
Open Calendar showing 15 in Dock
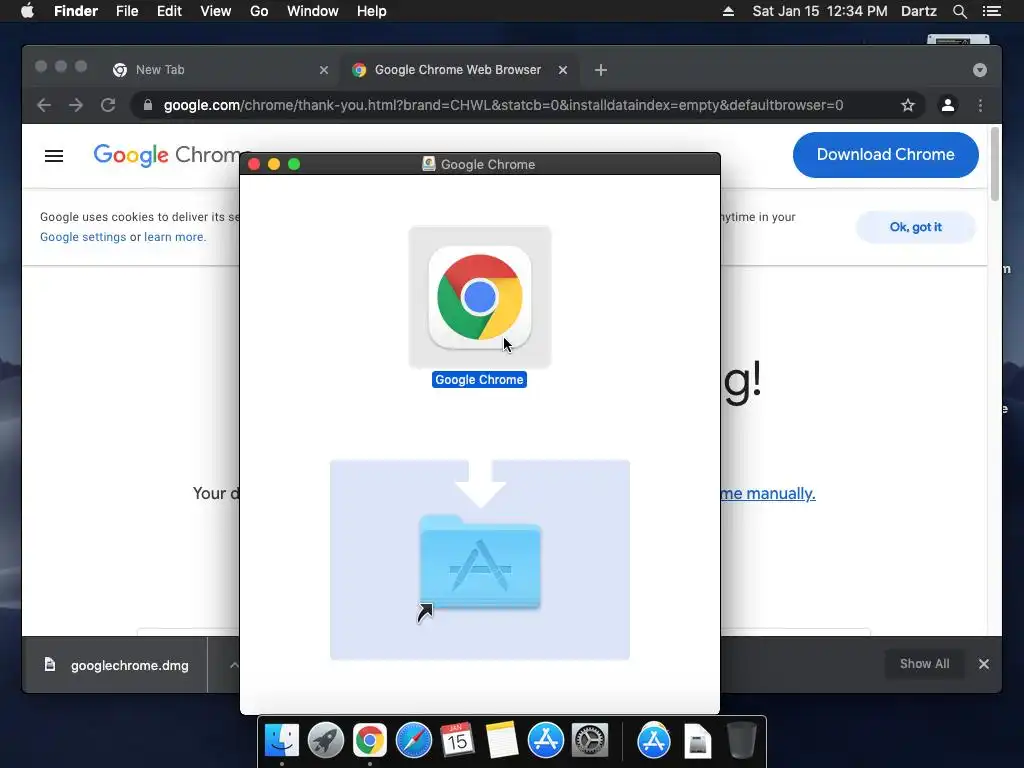[x=457, y=741]
